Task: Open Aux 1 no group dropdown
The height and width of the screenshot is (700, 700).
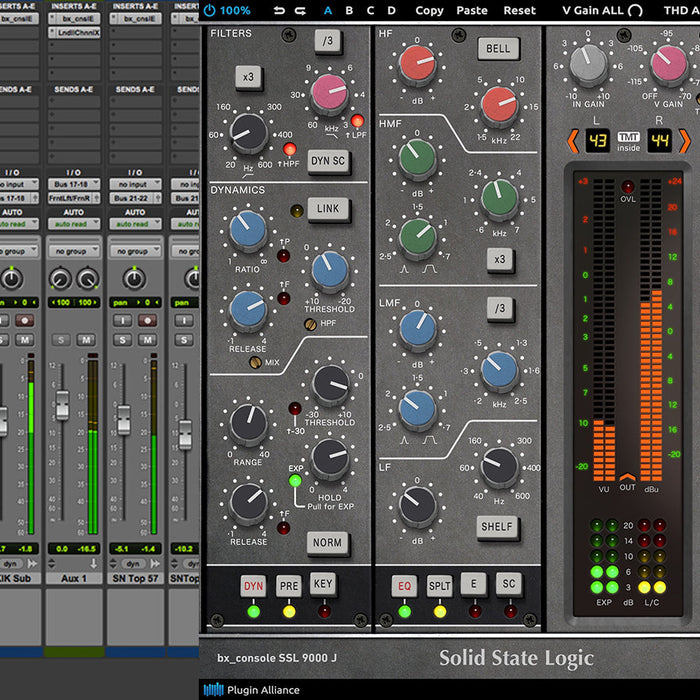Action: tap(74, 251)
